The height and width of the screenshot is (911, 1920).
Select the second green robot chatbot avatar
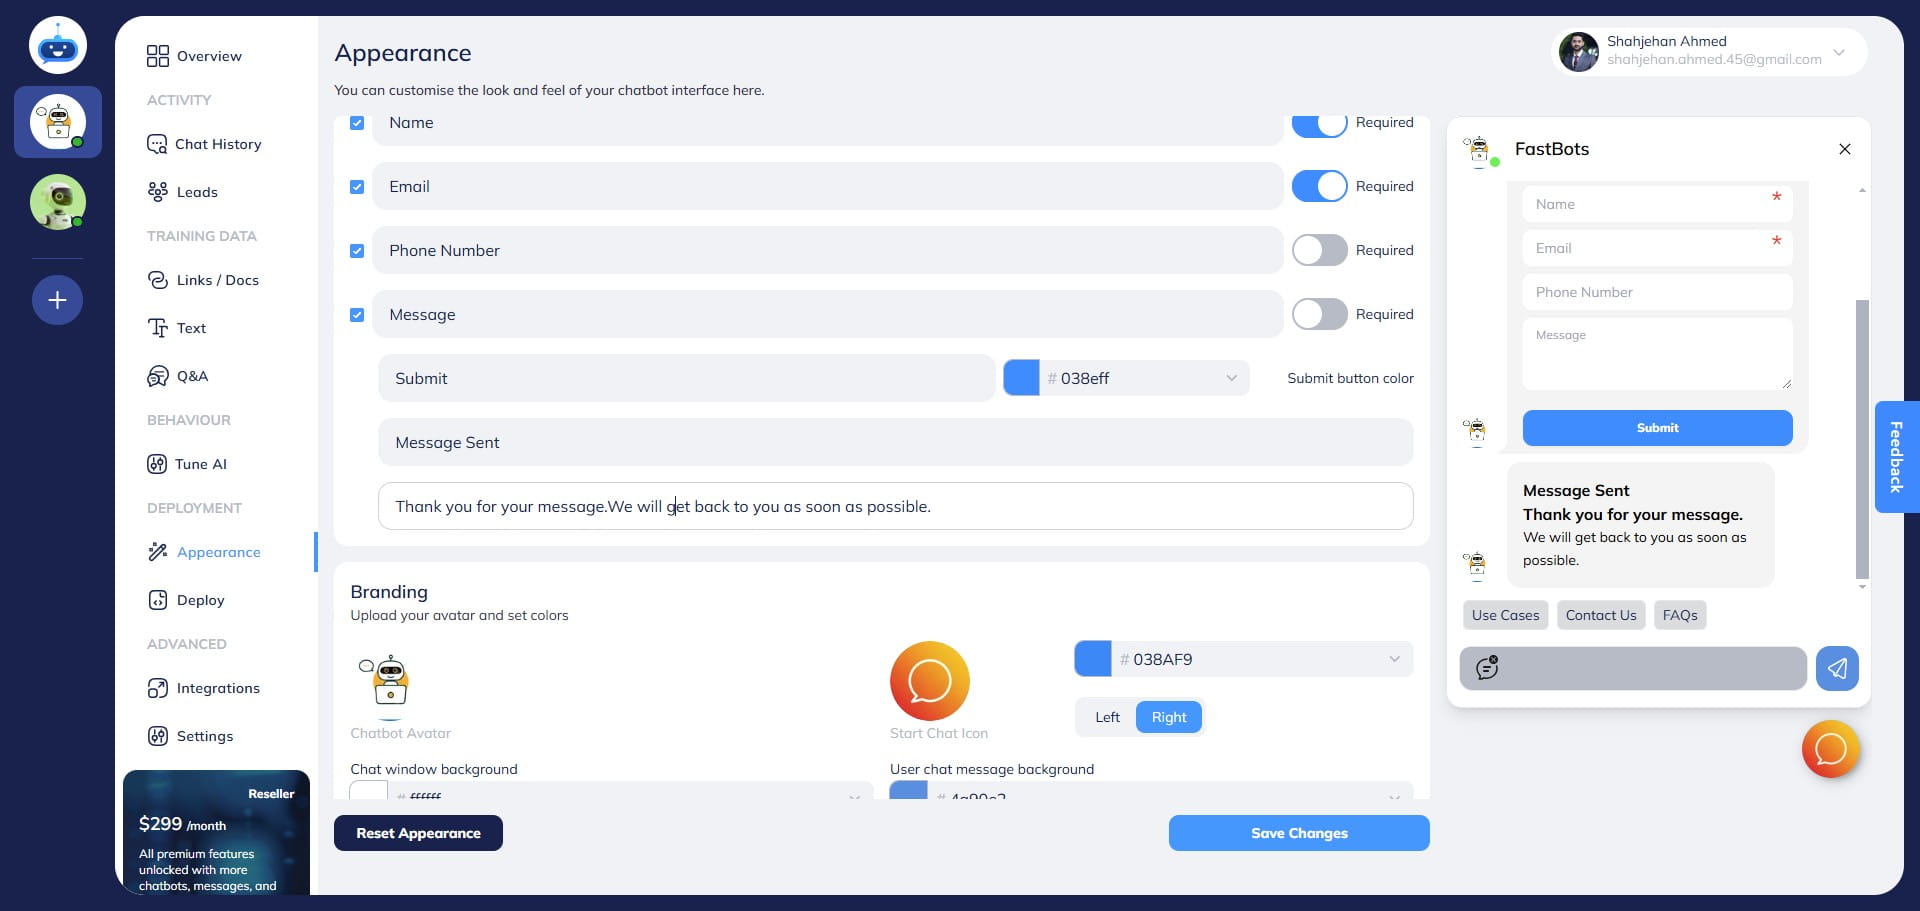pos(57,202)
